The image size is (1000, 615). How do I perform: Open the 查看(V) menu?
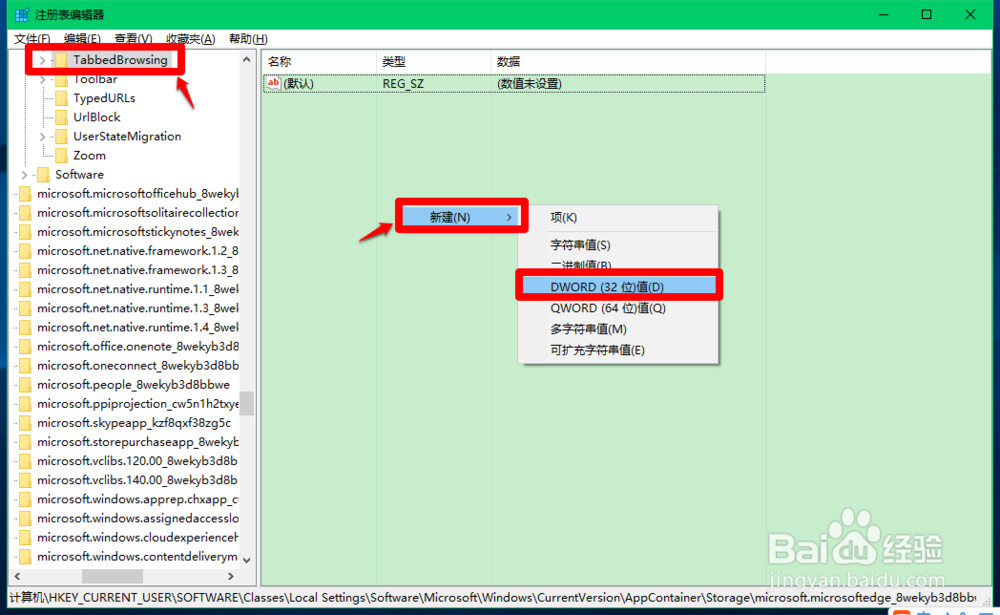coord(131,38)
